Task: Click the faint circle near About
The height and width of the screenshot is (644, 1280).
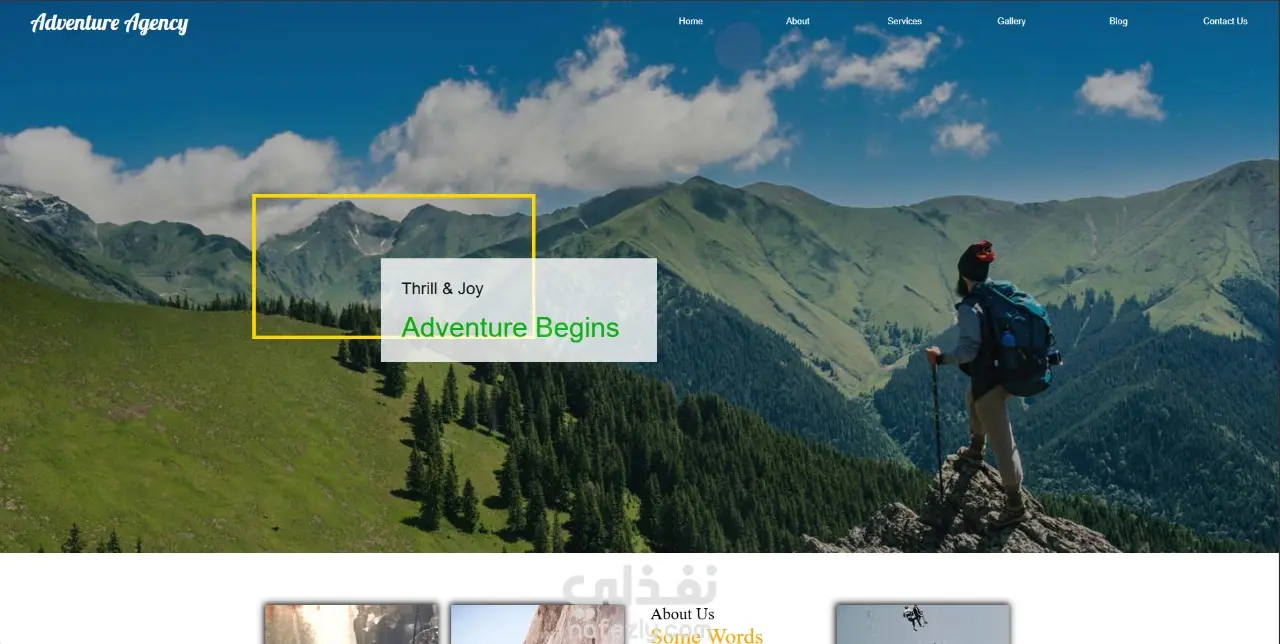Action: pyautogui.click(x=739, y=46)
